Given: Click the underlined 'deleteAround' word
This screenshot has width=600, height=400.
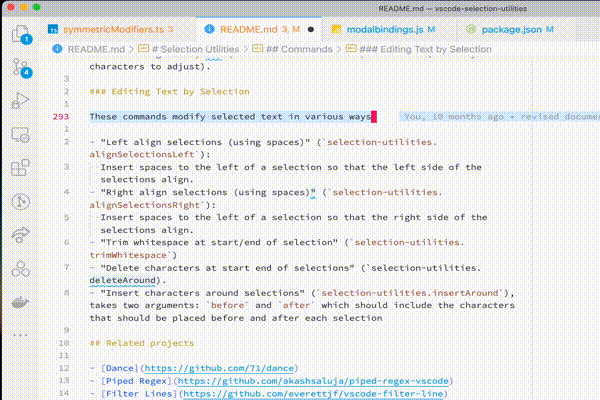Looking at the screenshot, I should coord(122,280).
